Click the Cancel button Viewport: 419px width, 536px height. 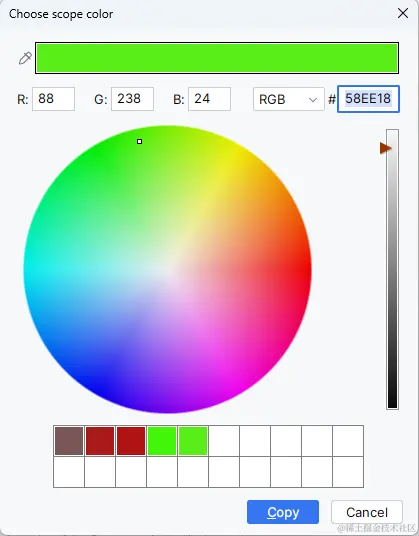(x=367, y=512)
